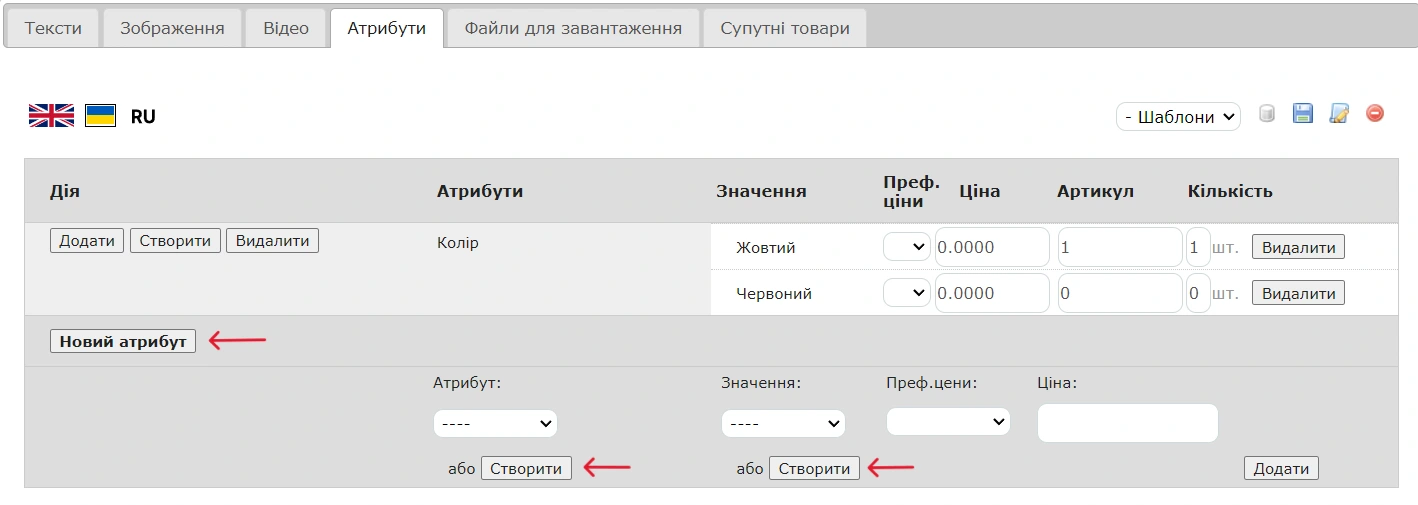Expand the Атрибут selection dropdown
Screen dimensions: 1418x505
pos(495,423)
